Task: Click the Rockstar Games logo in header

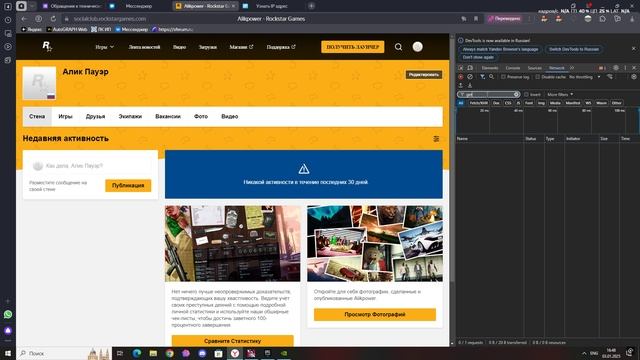Action: pyautogui.click(x=47, y=47)
